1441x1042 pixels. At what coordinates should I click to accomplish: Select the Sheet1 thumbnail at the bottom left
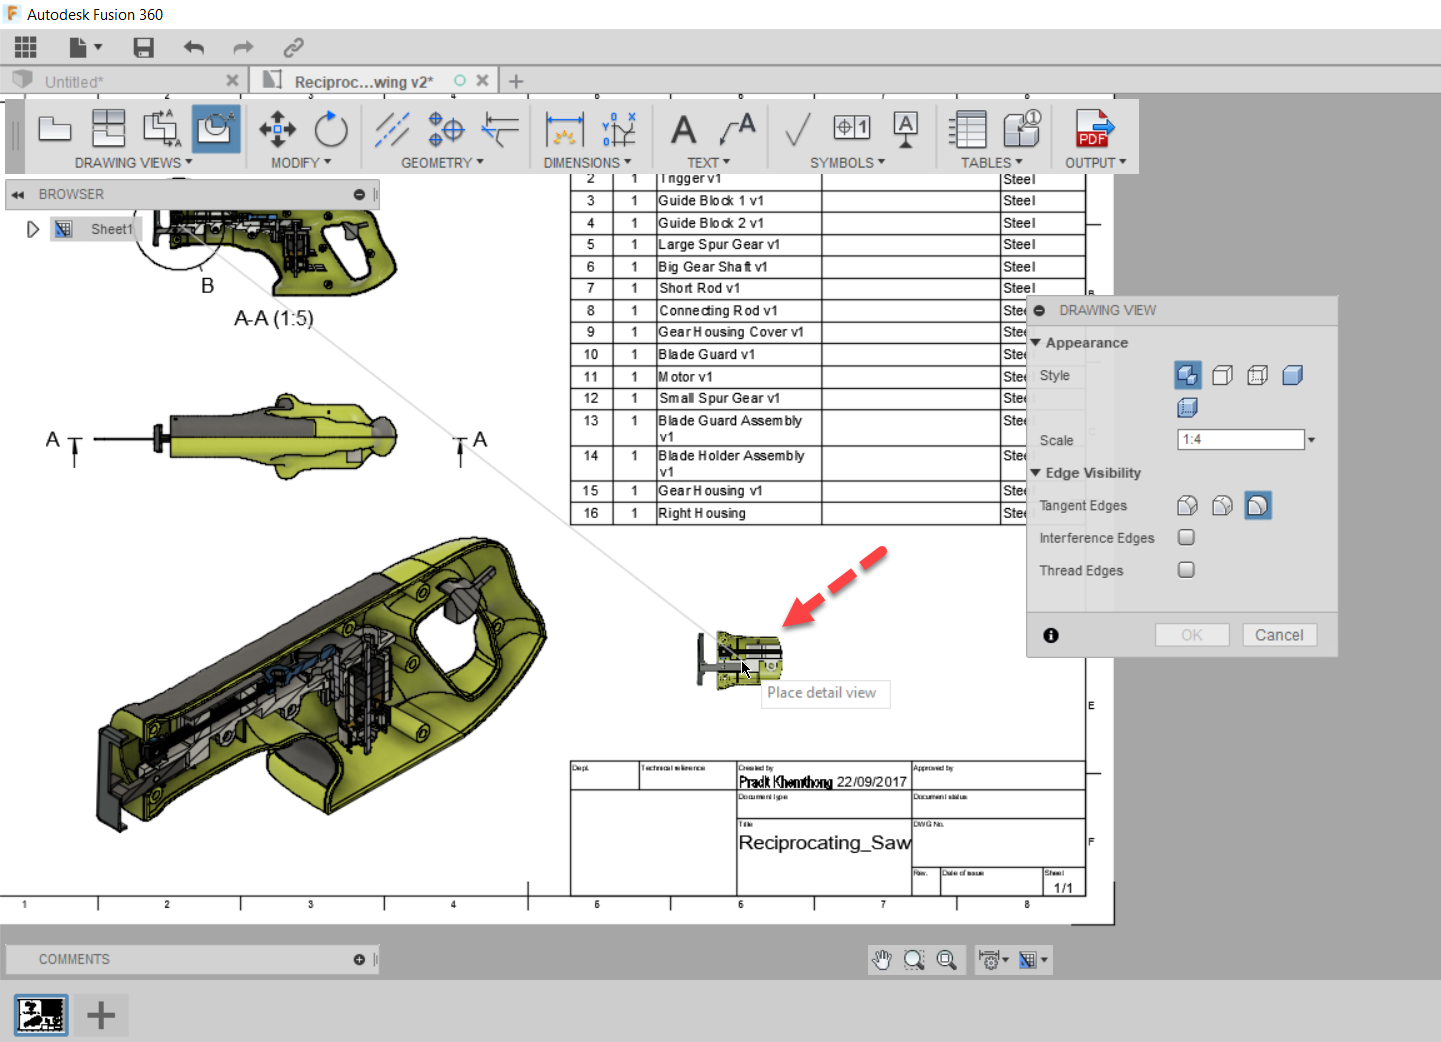(x=41, y=1014)
